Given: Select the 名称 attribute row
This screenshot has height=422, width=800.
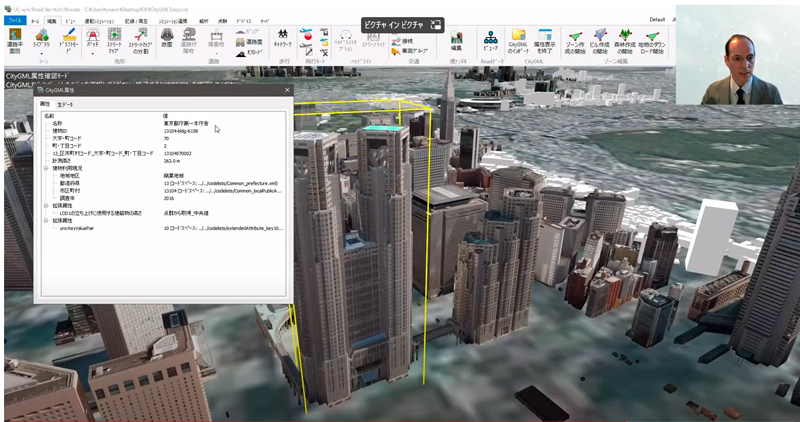Looking at the screenshot, I should click(x=60, y=123).
